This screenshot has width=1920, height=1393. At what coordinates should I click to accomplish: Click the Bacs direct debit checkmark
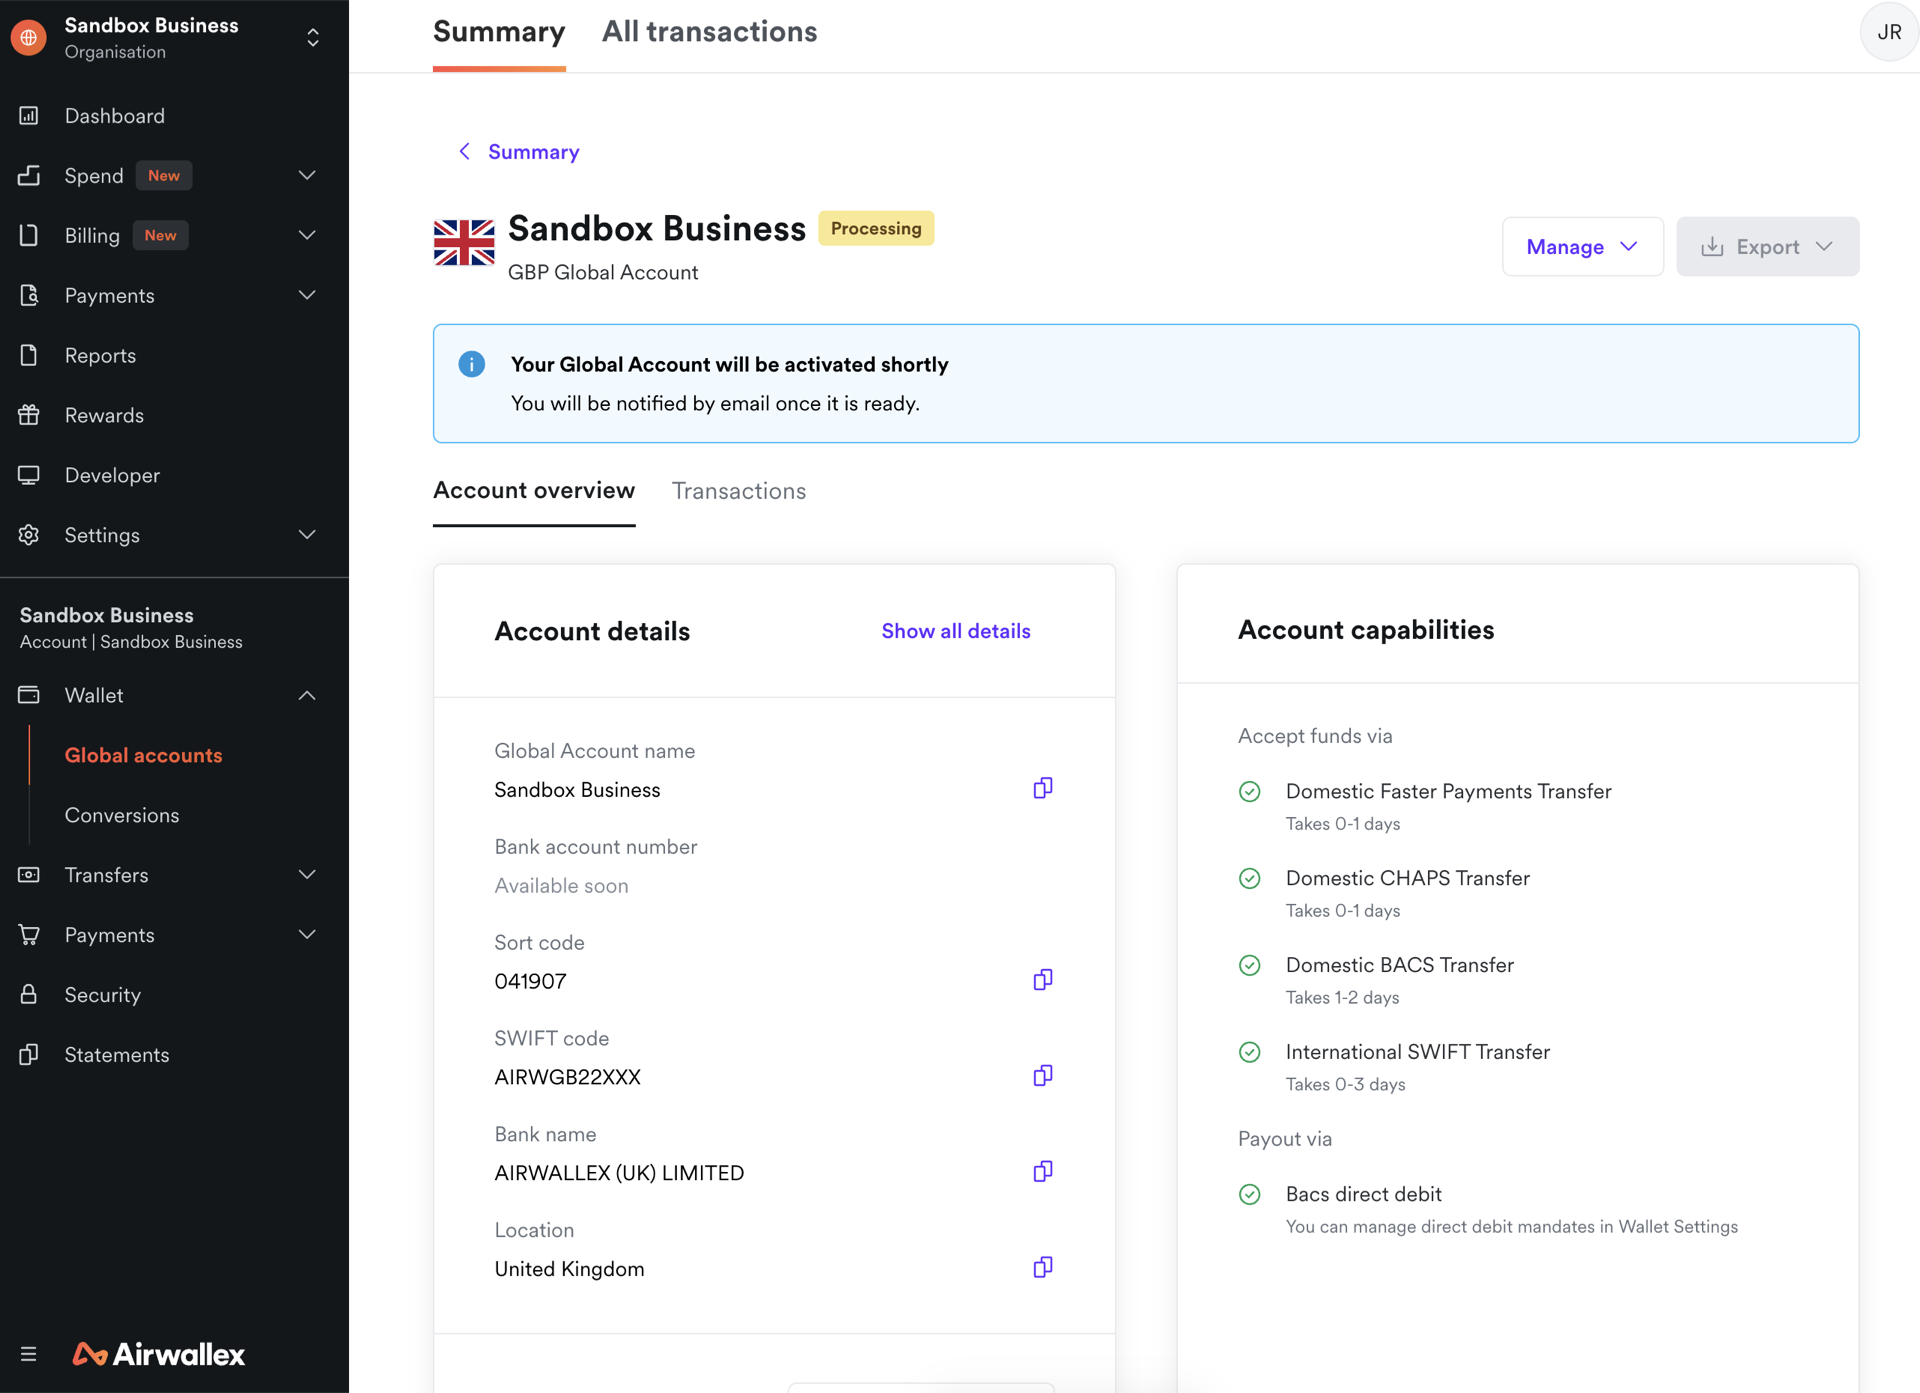(1250, 1194)
